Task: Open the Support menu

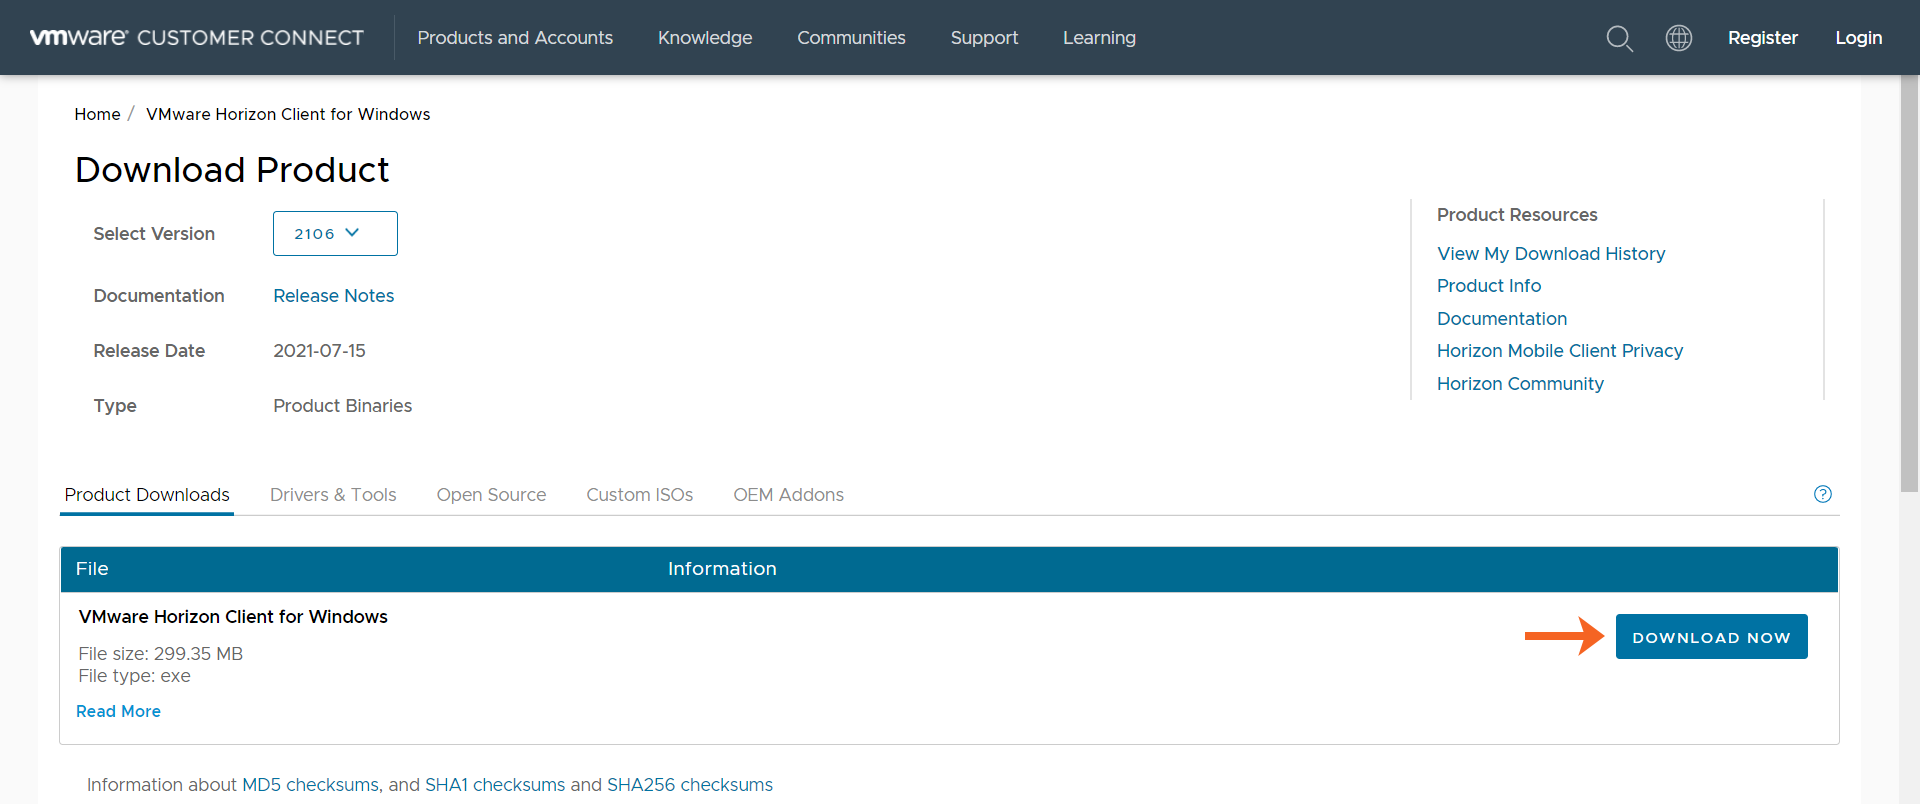Action: (x=984, y=38)
